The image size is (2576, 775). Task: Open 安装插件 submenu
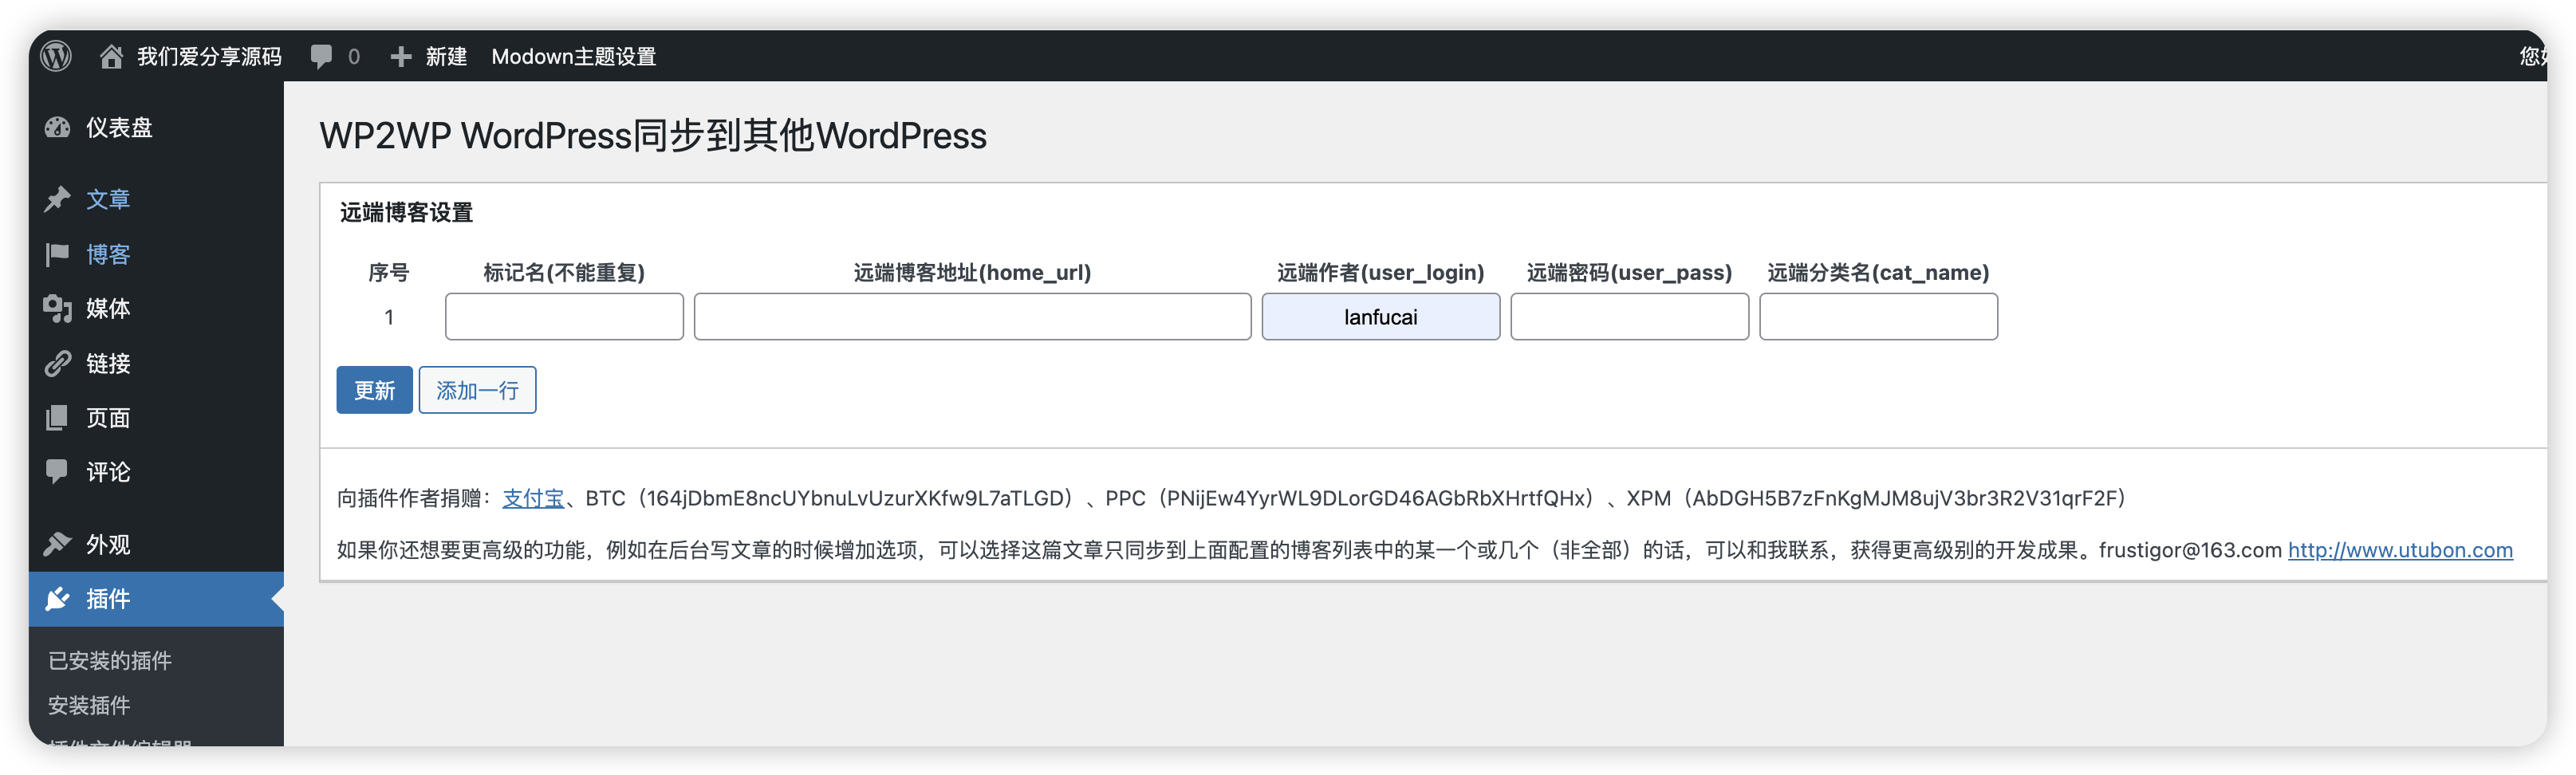pos(89,706)
